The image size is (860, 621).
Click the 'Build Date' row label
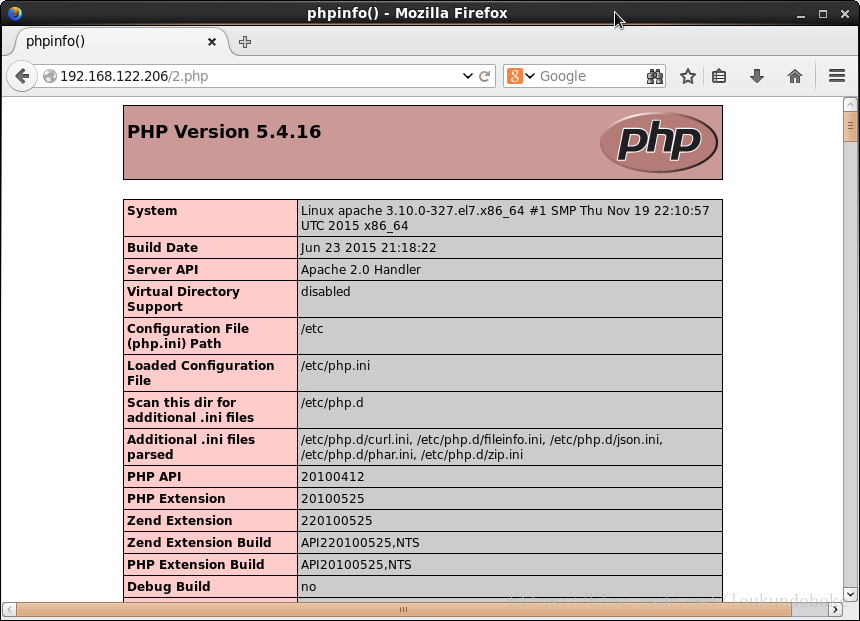tap(162, 247)
